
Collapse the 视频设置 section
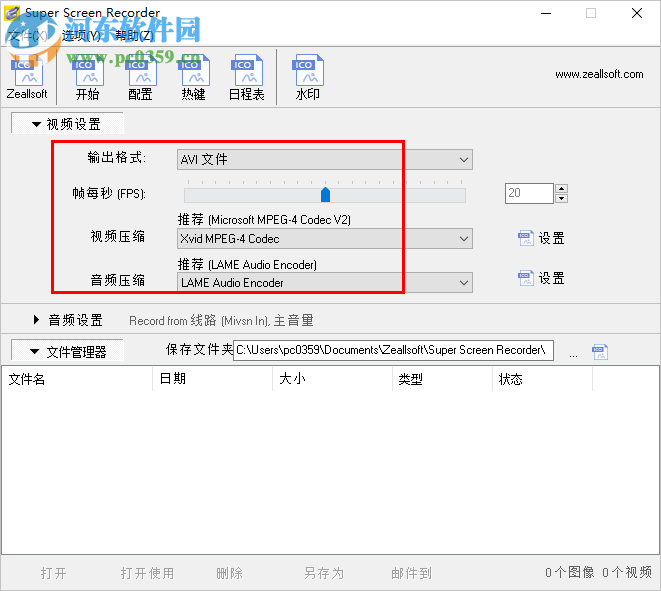click(67, 124)
